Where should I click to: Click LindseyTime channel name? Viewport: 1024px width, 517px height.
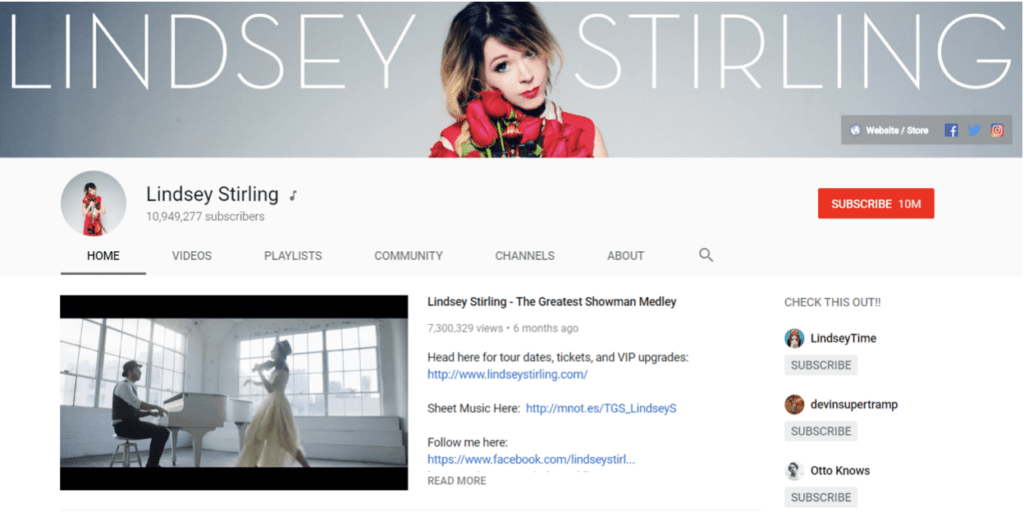[x=843, y=338]
